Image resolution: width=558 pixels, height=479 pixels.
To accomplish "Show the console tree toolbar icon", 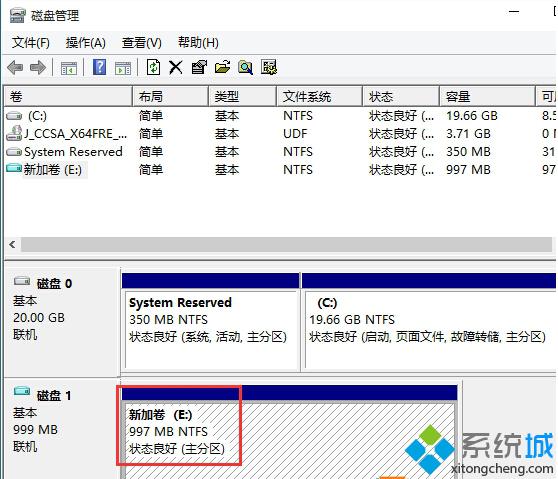I will pos(69,68).
